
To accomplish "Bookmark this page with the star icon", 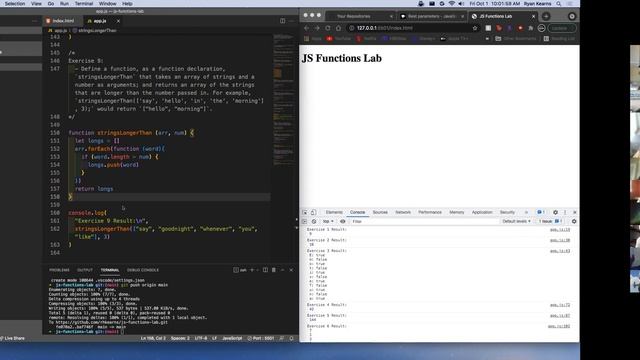I will [475, 28].
